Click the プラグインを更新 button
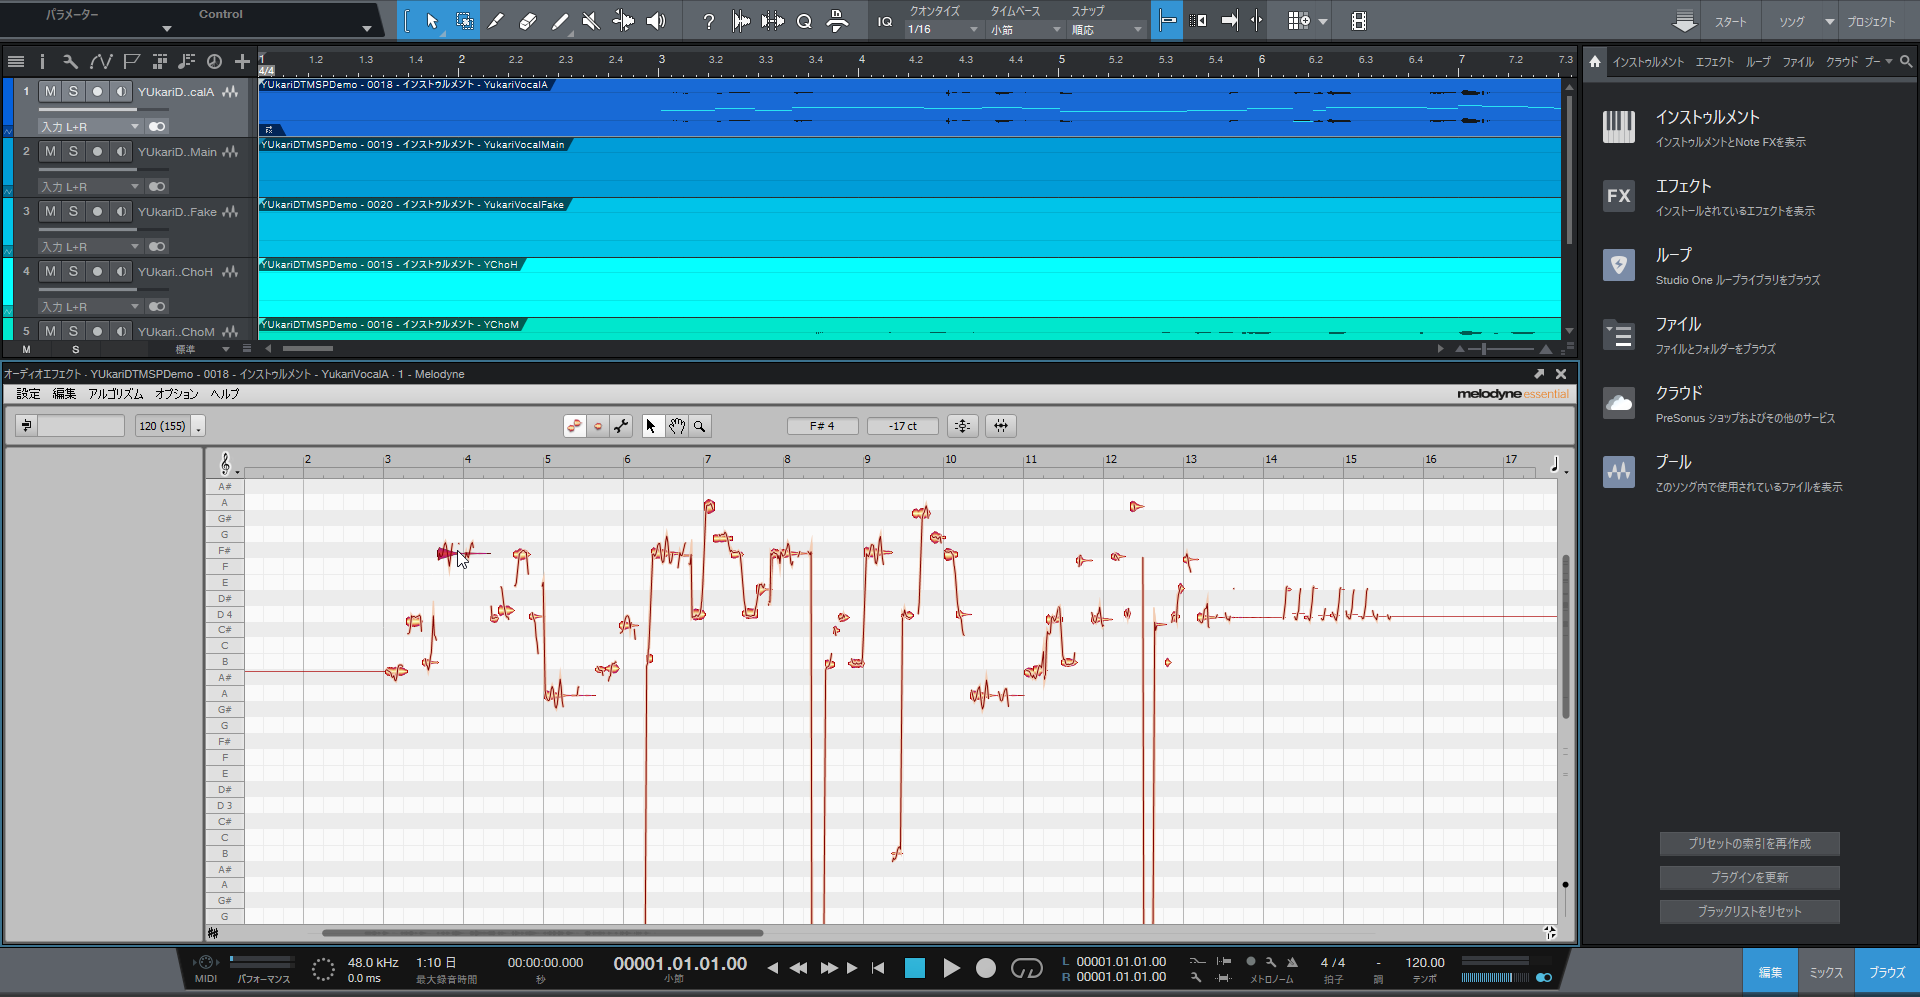Image resolution: width=1920 pixels, height=997 pixels. pos(1749,877)
